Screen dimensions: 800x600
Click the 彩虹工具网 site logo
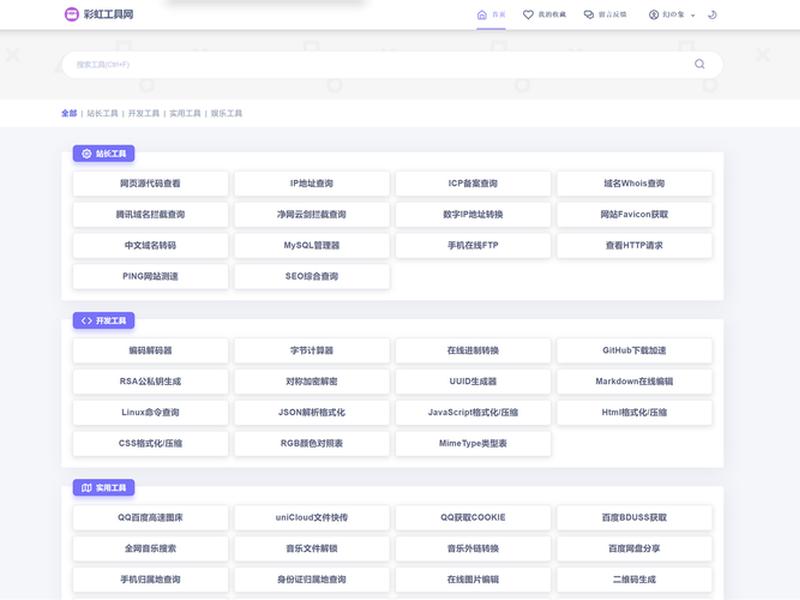[98, 14]
